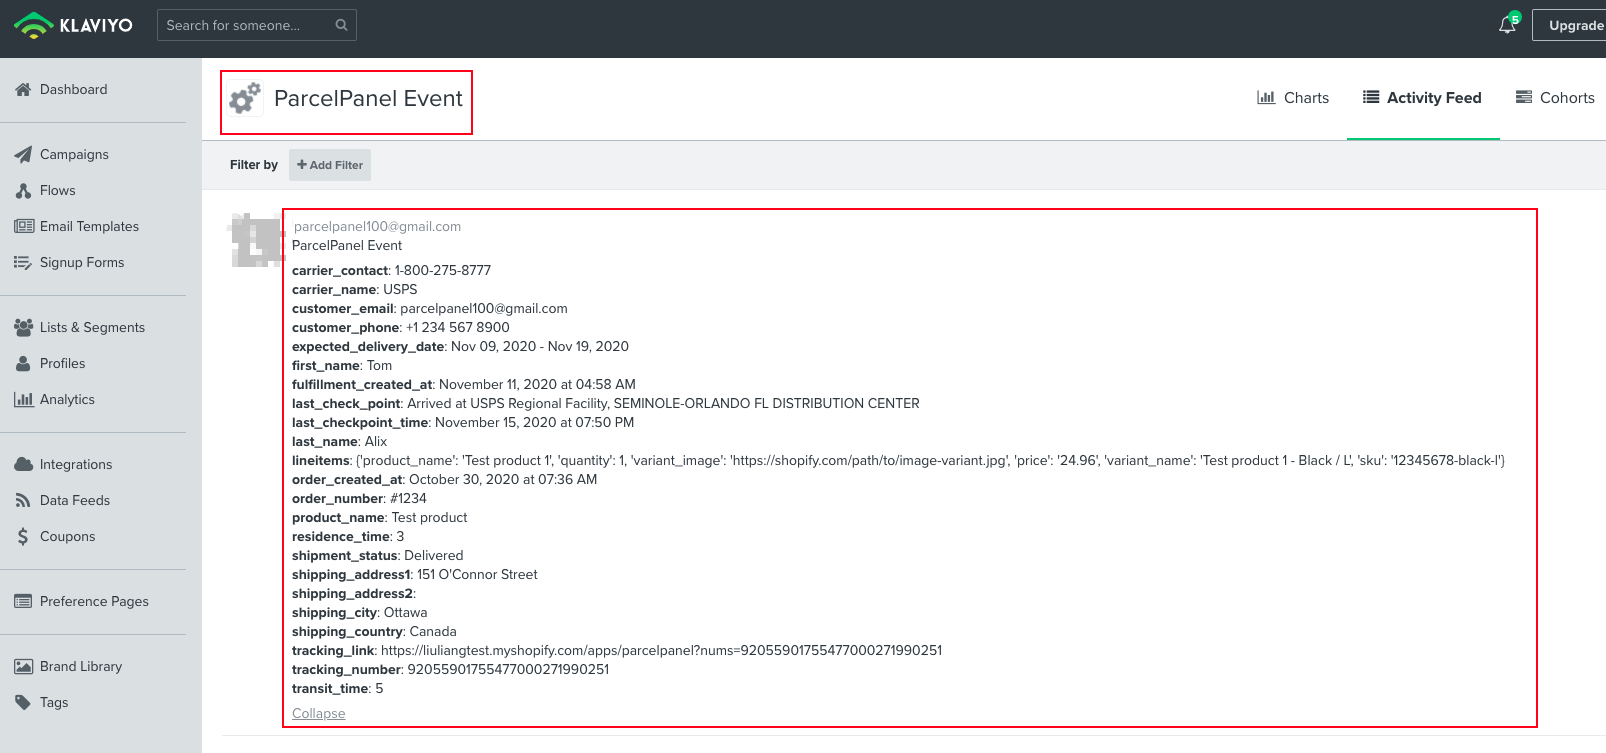Screen dimensions: 1606x753
Task: Click the 'Search for someone' field
Action: click(257, 25)
